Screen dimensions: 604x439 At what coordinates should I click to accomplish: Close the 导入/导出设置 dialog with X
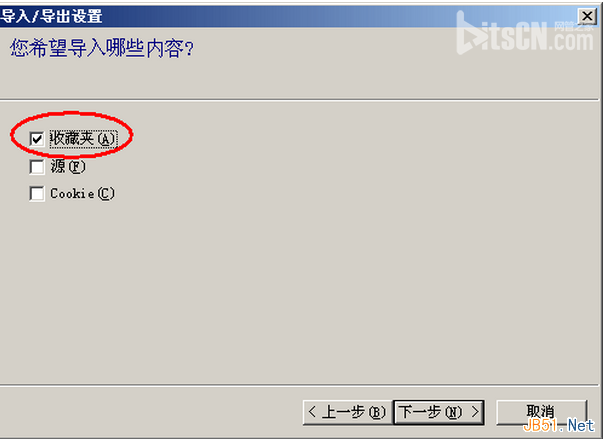587,16
